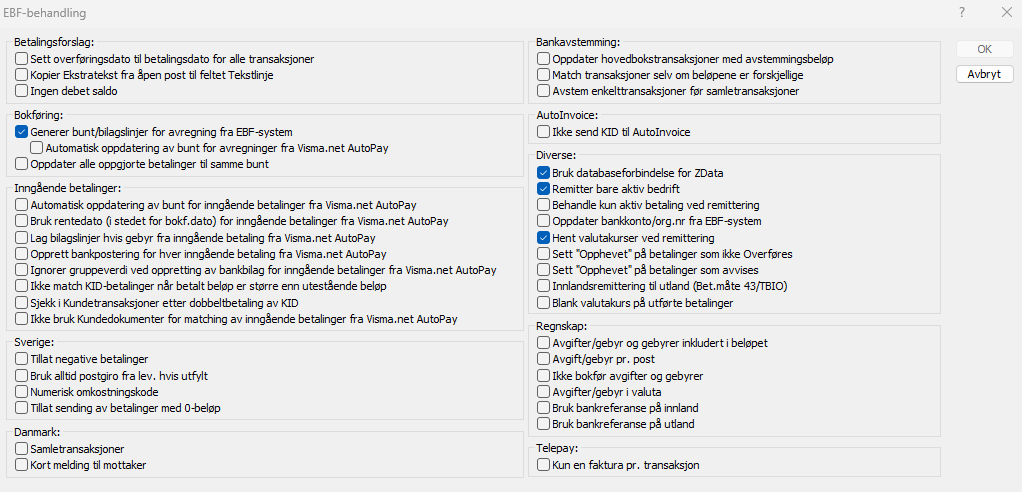Uncheck 'Generer bunt/bilagslinjer for avregning fra EBF-system'

pos(23,131)
